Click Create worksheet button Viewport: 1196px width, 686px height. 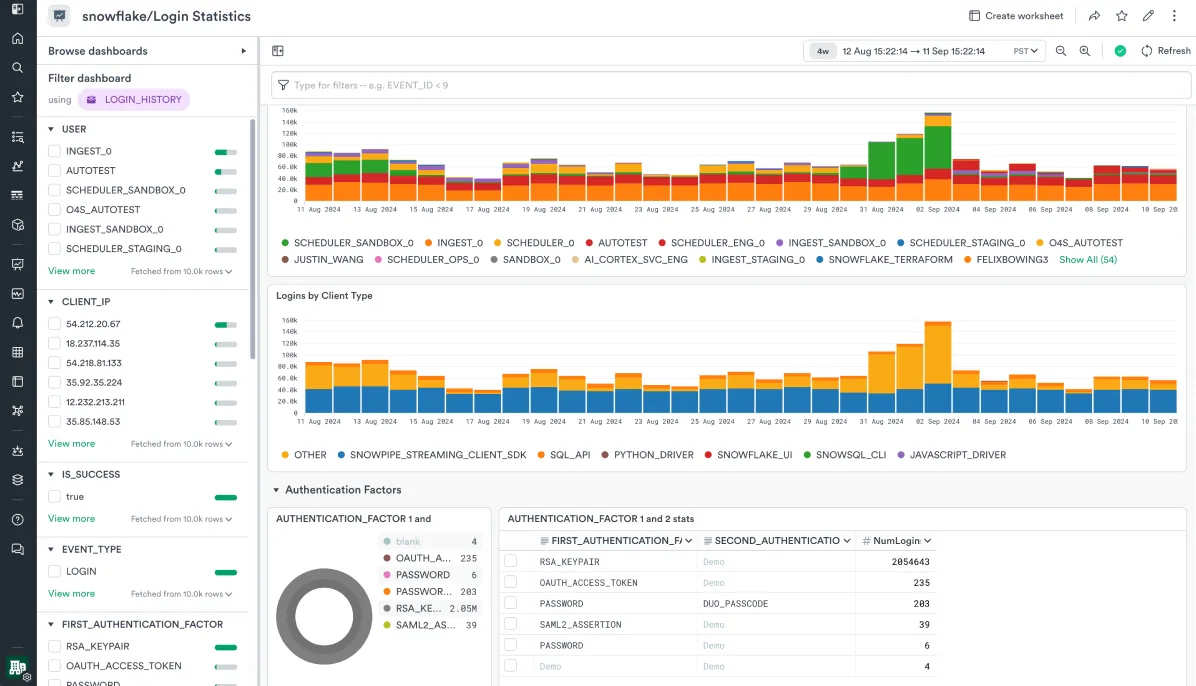pos(1016,16)
